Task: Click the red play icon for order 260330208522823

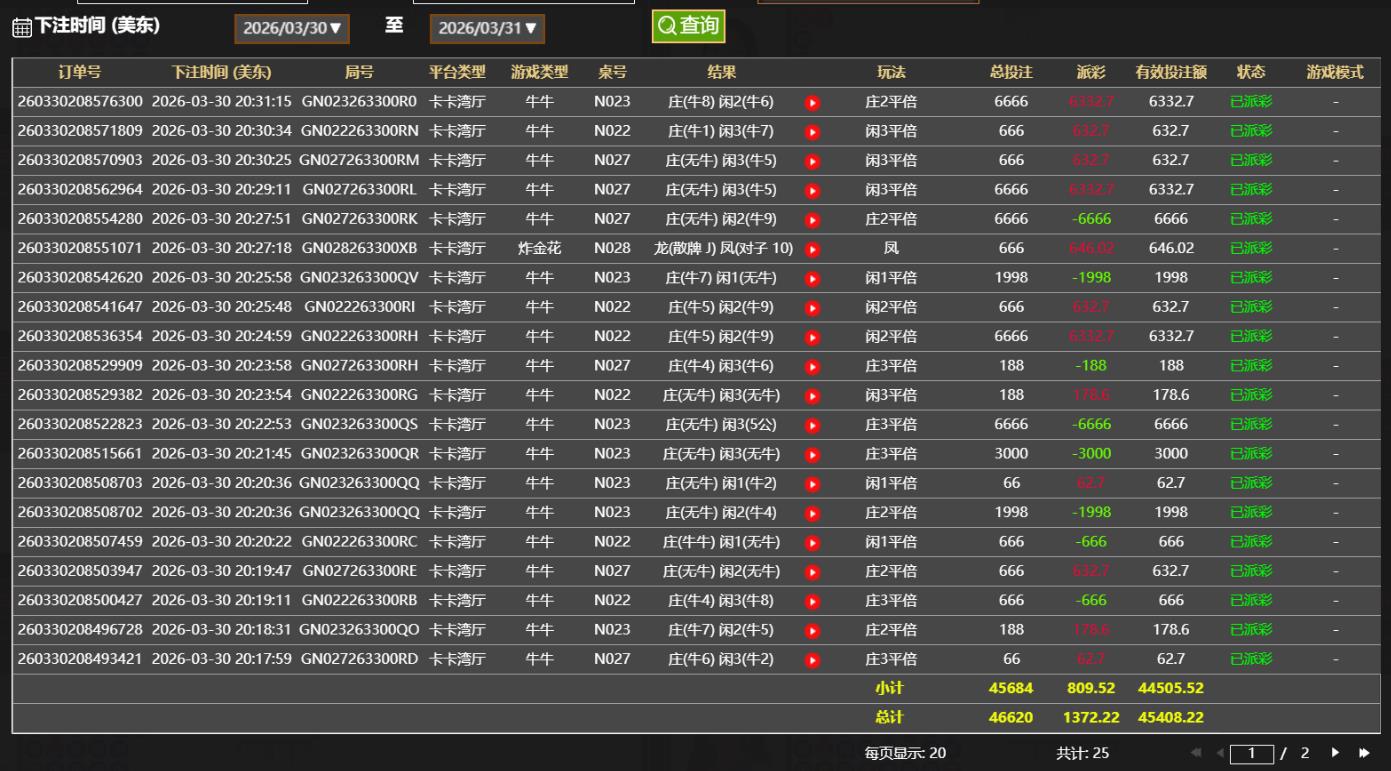Action: 813,425
